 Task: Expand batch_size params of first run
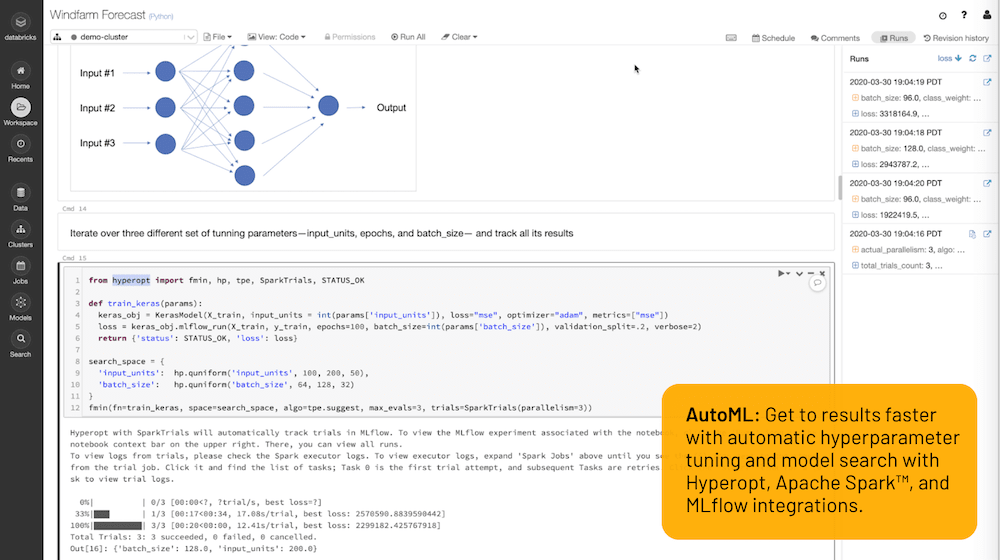(x=855, y=97)
